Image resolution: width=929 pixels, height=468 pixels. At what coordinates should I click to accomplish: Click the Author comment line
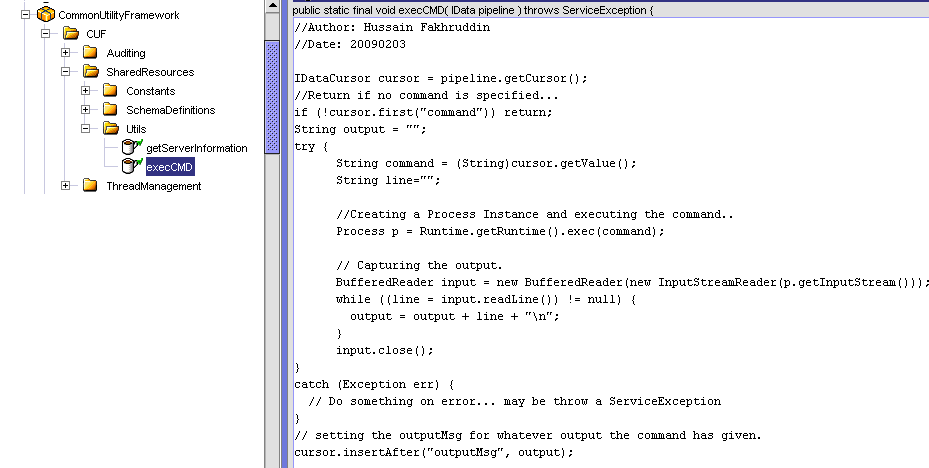click(392, 27)
